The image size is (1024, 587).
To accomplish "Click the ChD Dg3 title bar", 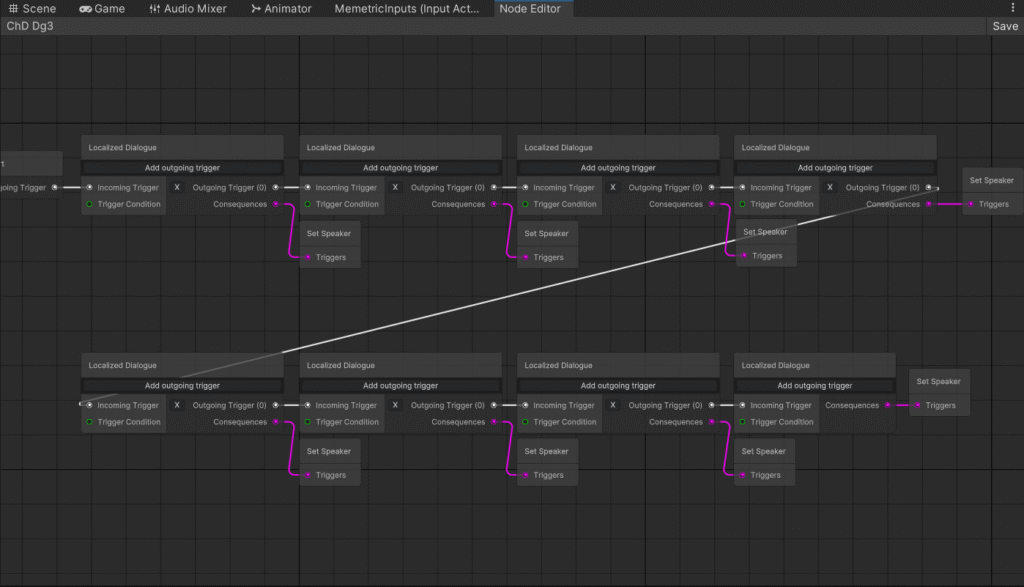I will pyautogui.click(x=30, y=26).
